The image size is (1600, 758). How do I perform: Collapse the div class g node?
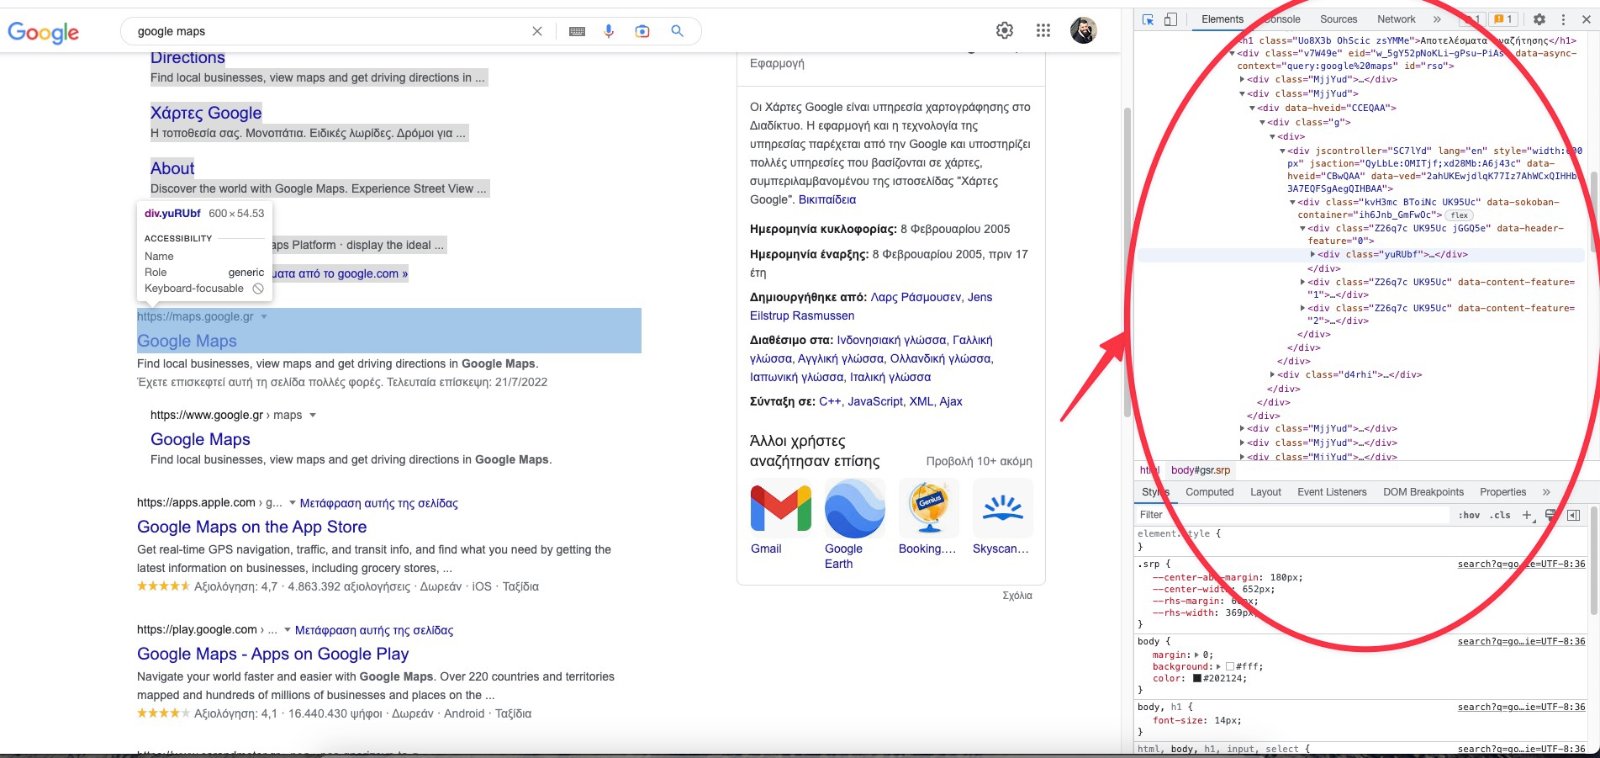pos(1262,122)
